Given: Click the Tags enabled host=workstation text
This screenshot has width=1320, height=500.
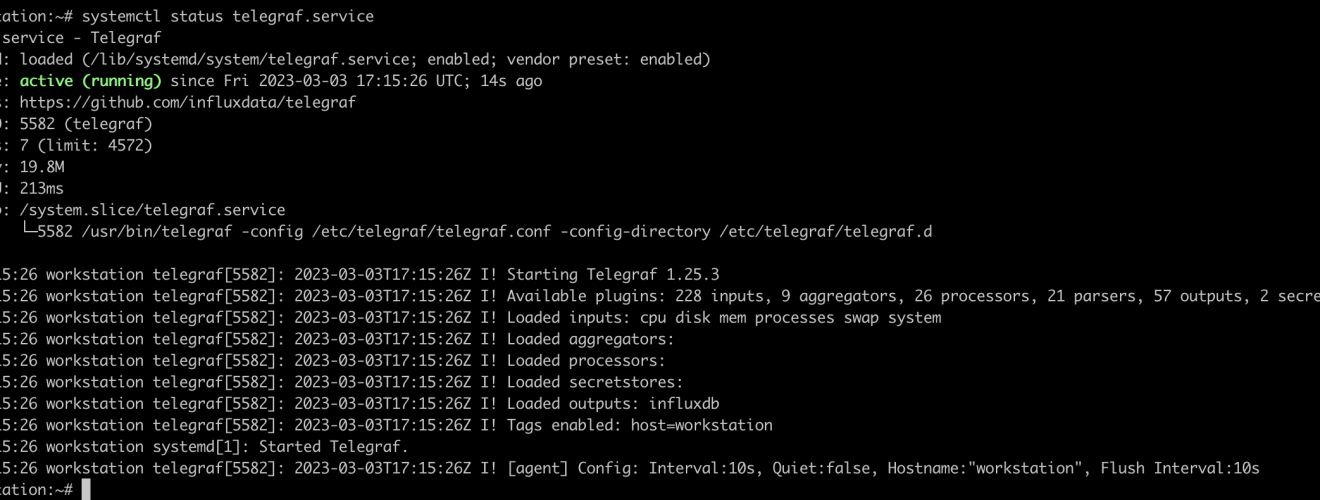Looking at the screenshot, I should (640, 425).
